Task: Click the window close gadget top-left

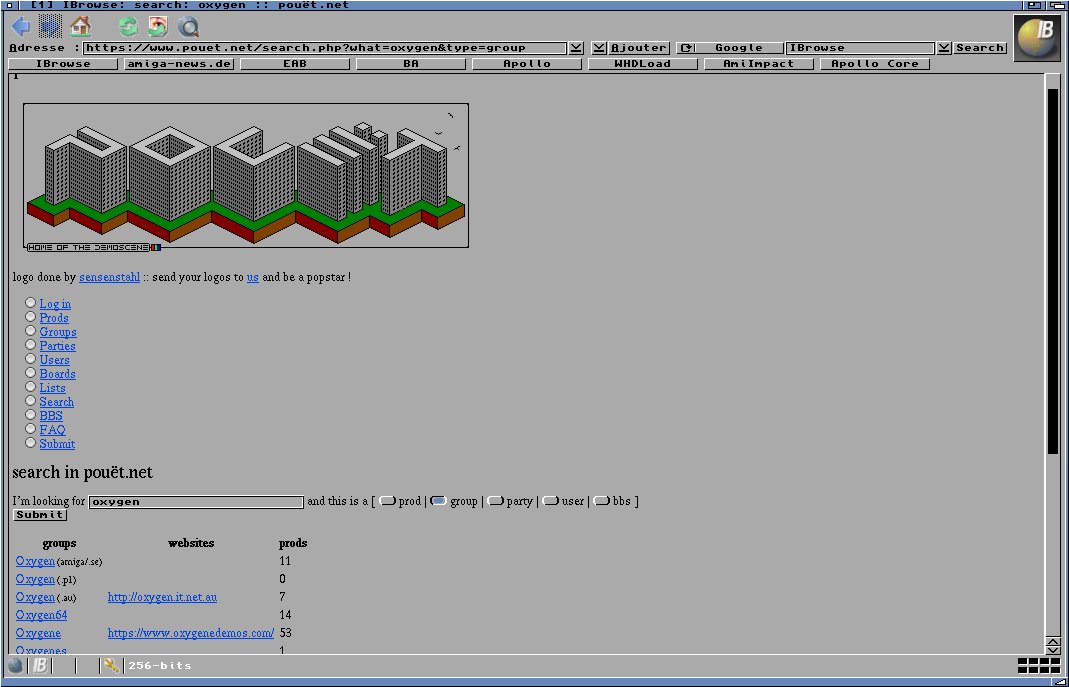Action: coord(8,5)
